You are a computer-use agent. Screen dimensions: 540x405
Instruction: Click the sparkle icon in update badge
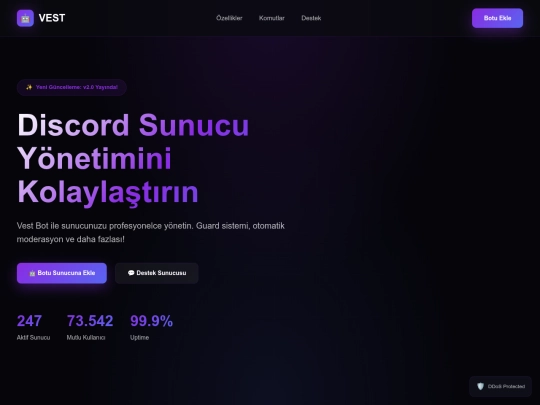point(29,87)
